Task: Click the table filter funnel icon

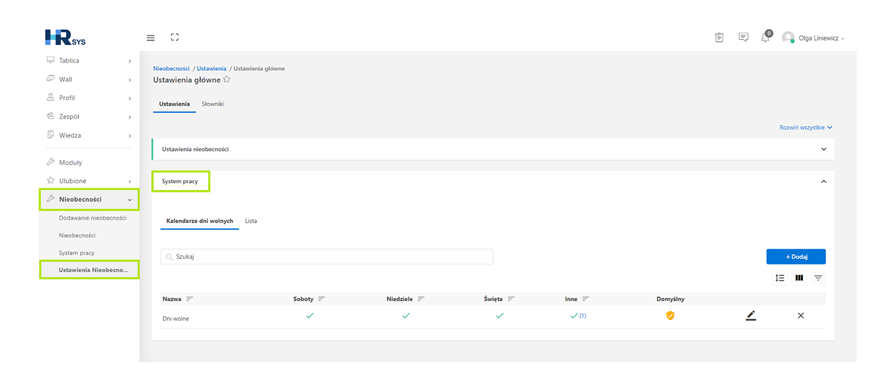Action: 818,278
